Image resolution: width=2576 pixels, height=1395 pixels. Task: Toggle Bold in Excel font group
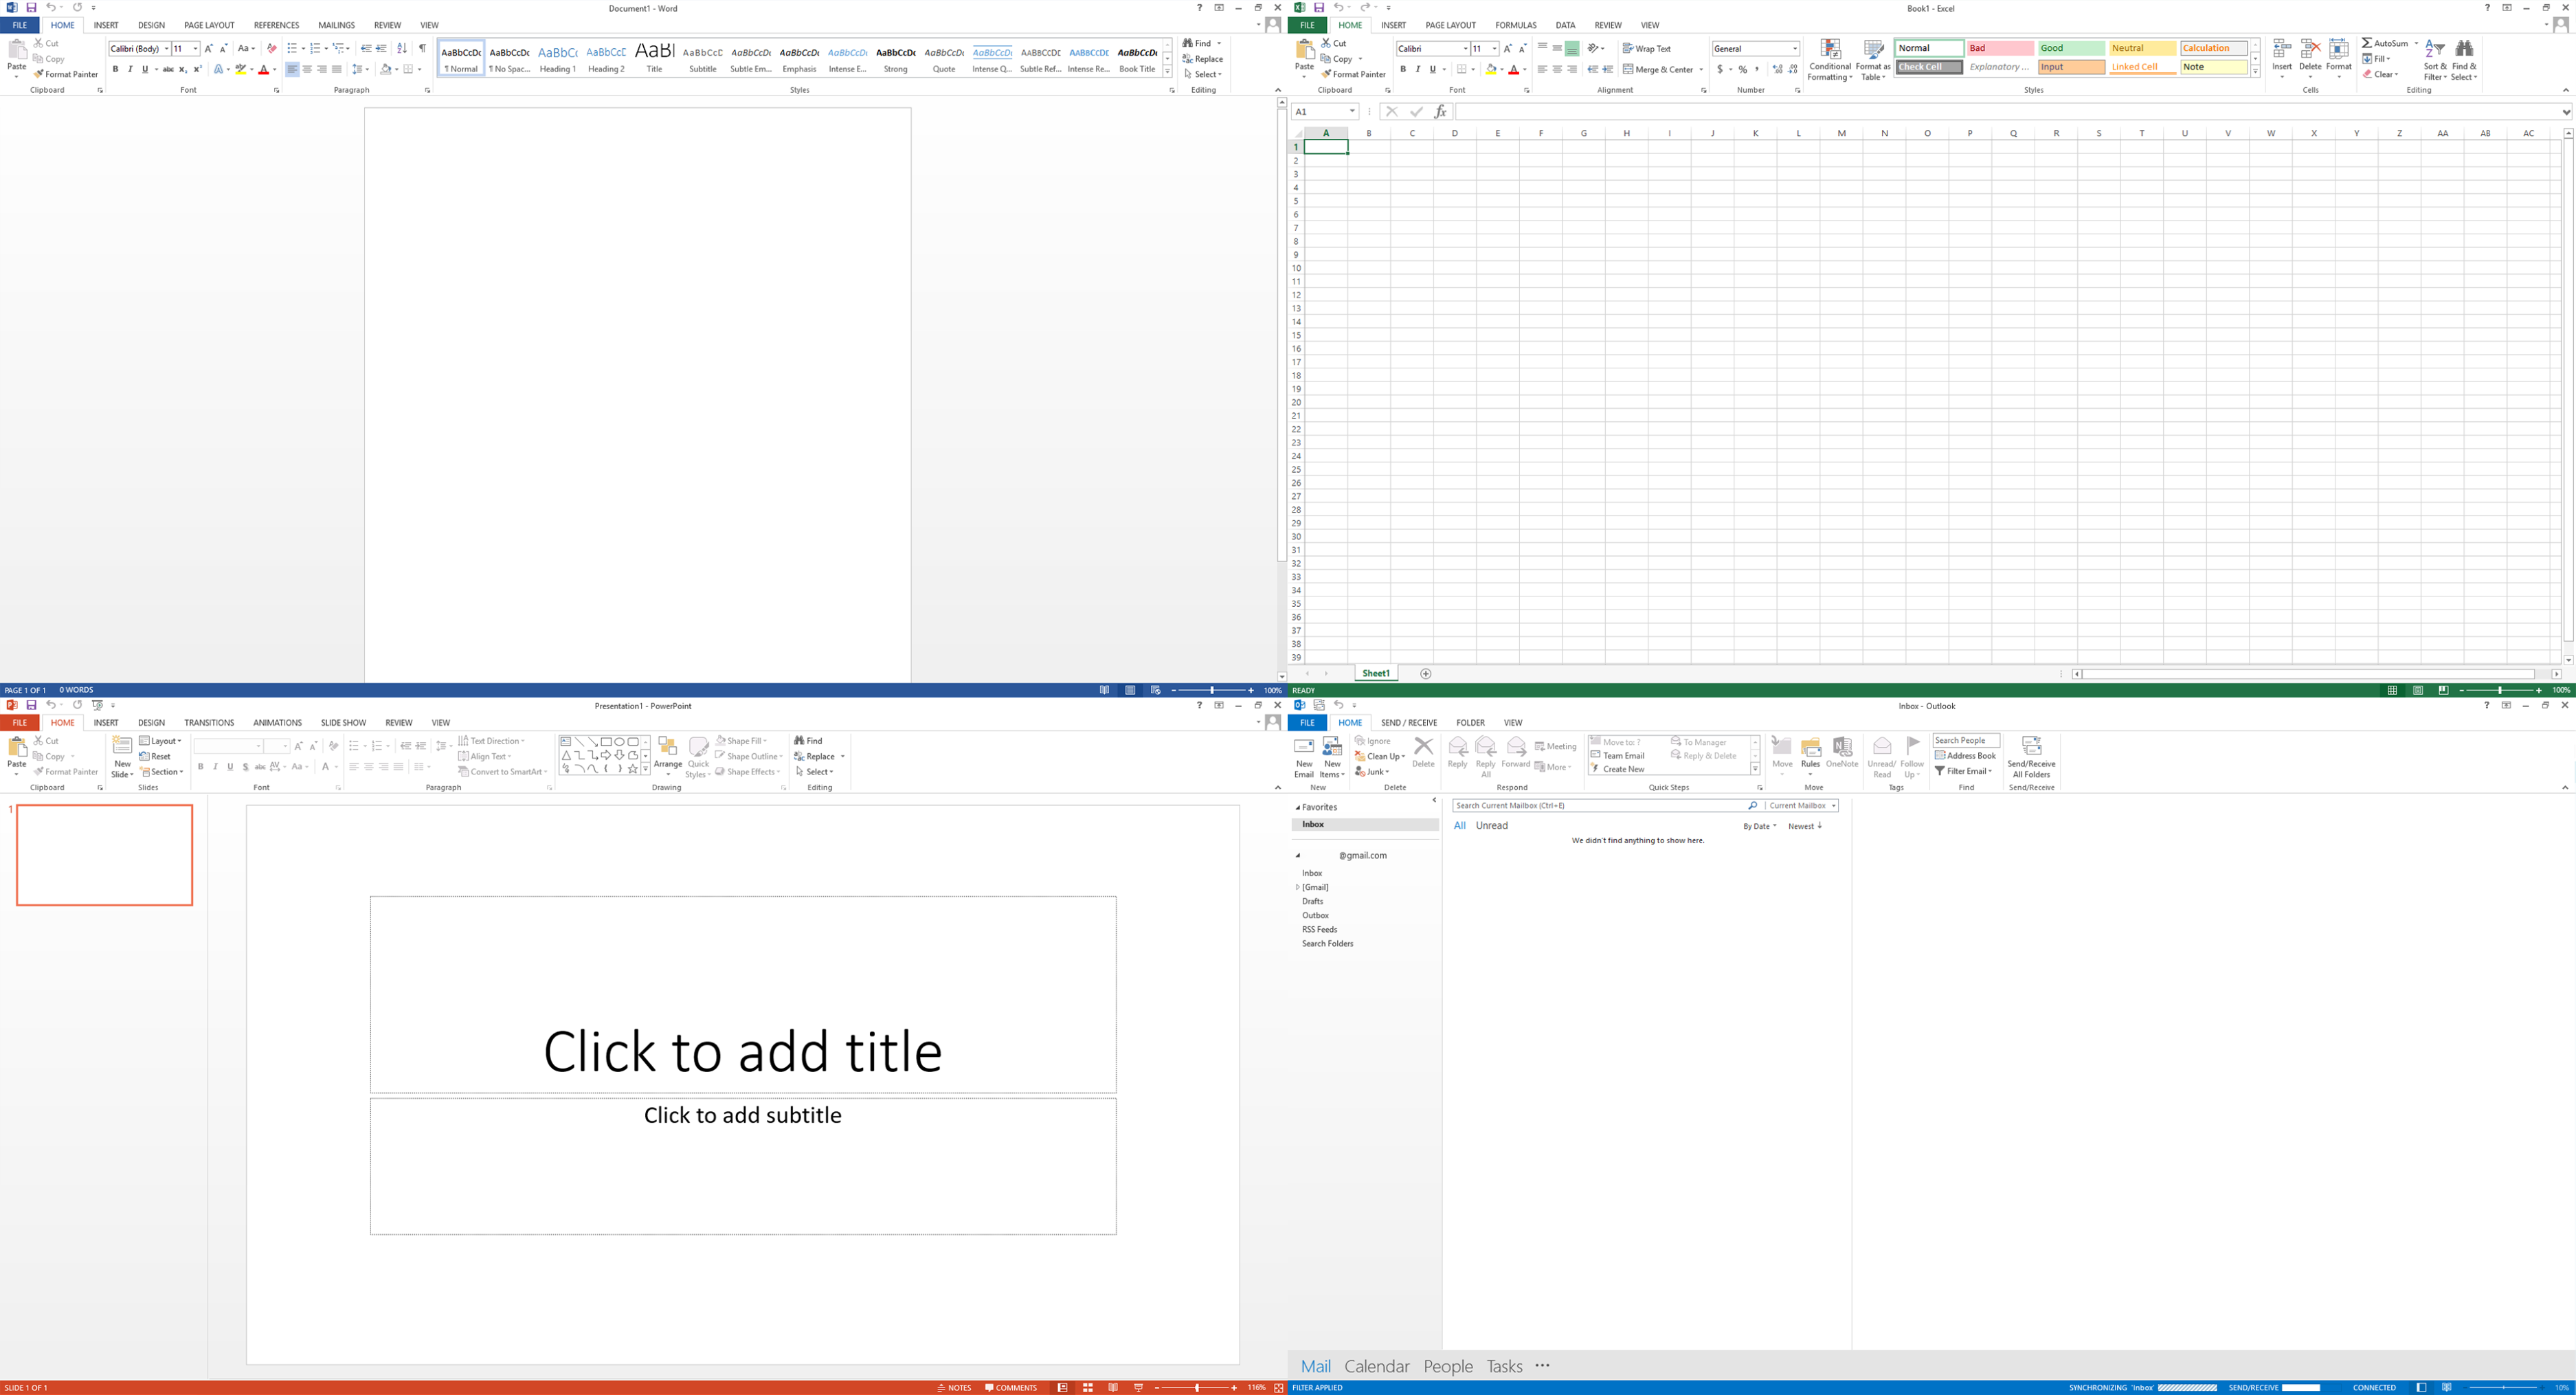point(1403,70)
